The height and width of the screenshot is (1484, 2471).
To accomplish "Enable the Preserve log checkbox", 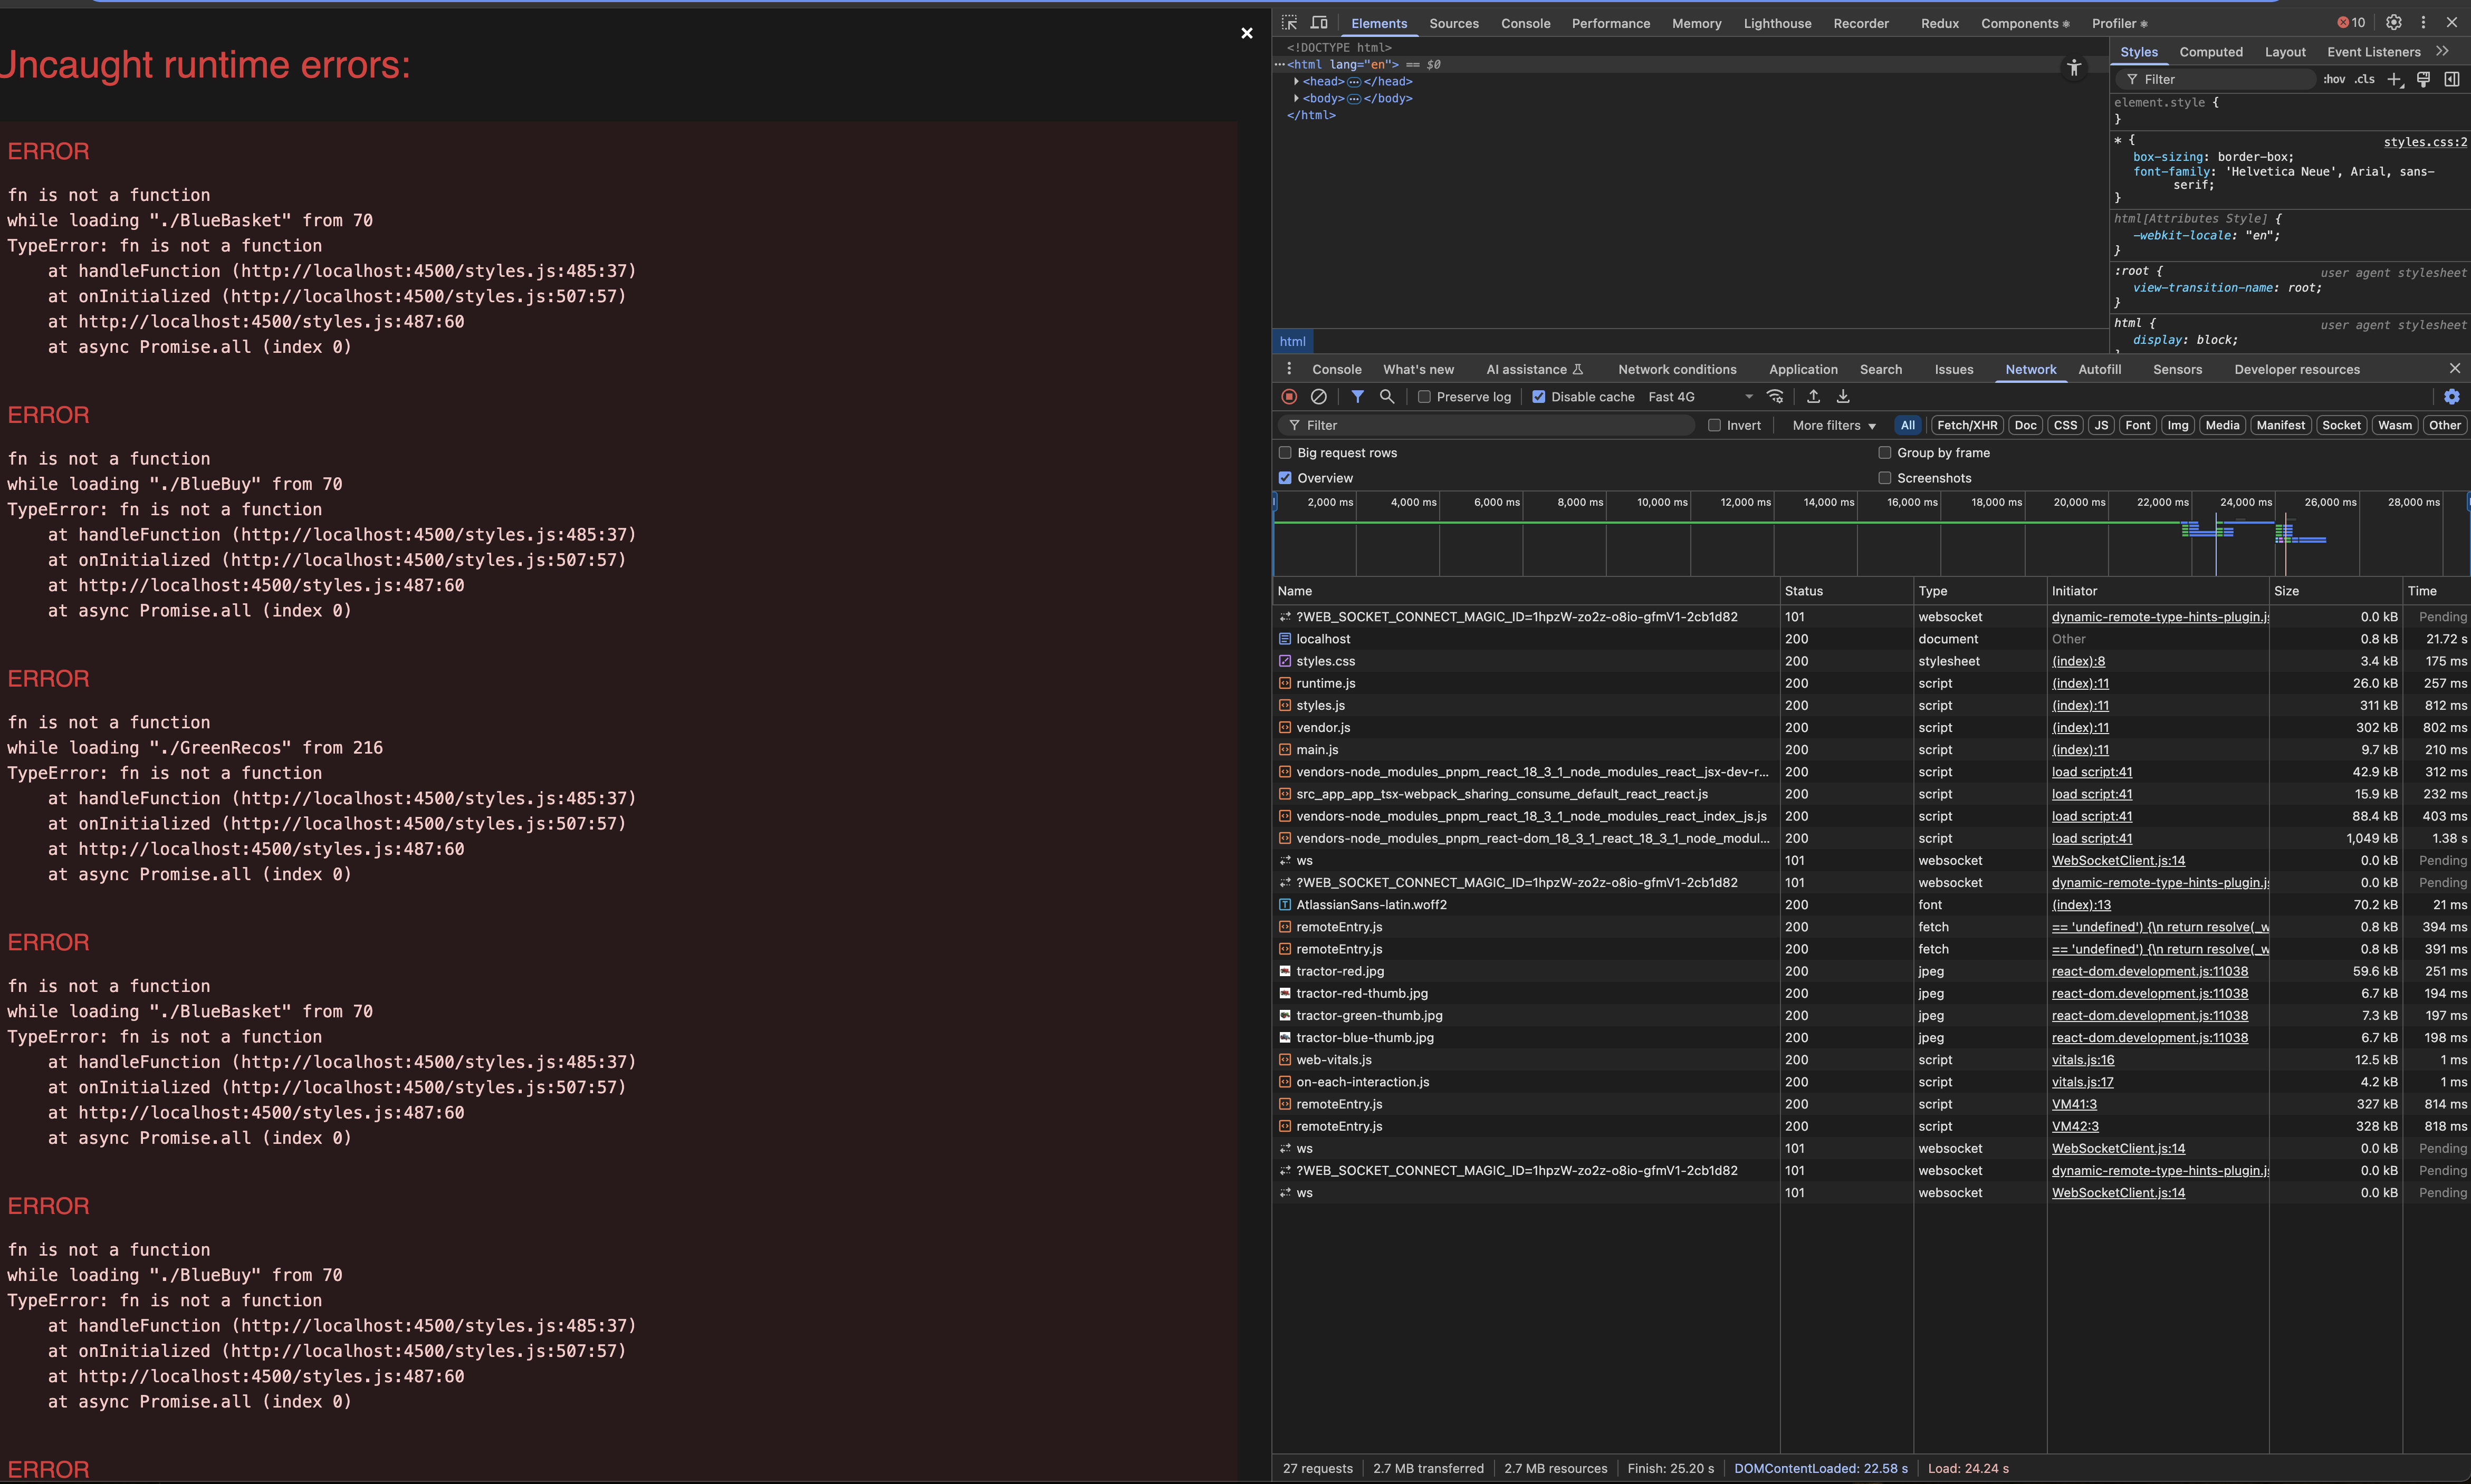I will [1425, 397].
